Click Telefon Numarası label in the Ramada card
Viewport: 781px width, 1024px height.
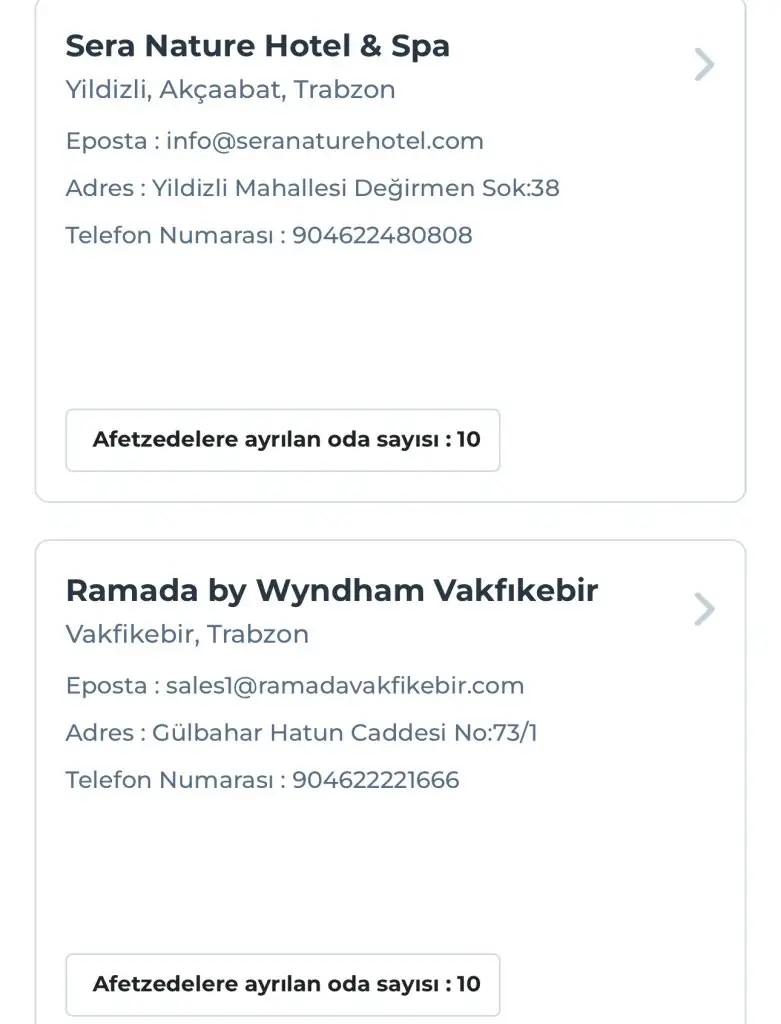(168, 780)
